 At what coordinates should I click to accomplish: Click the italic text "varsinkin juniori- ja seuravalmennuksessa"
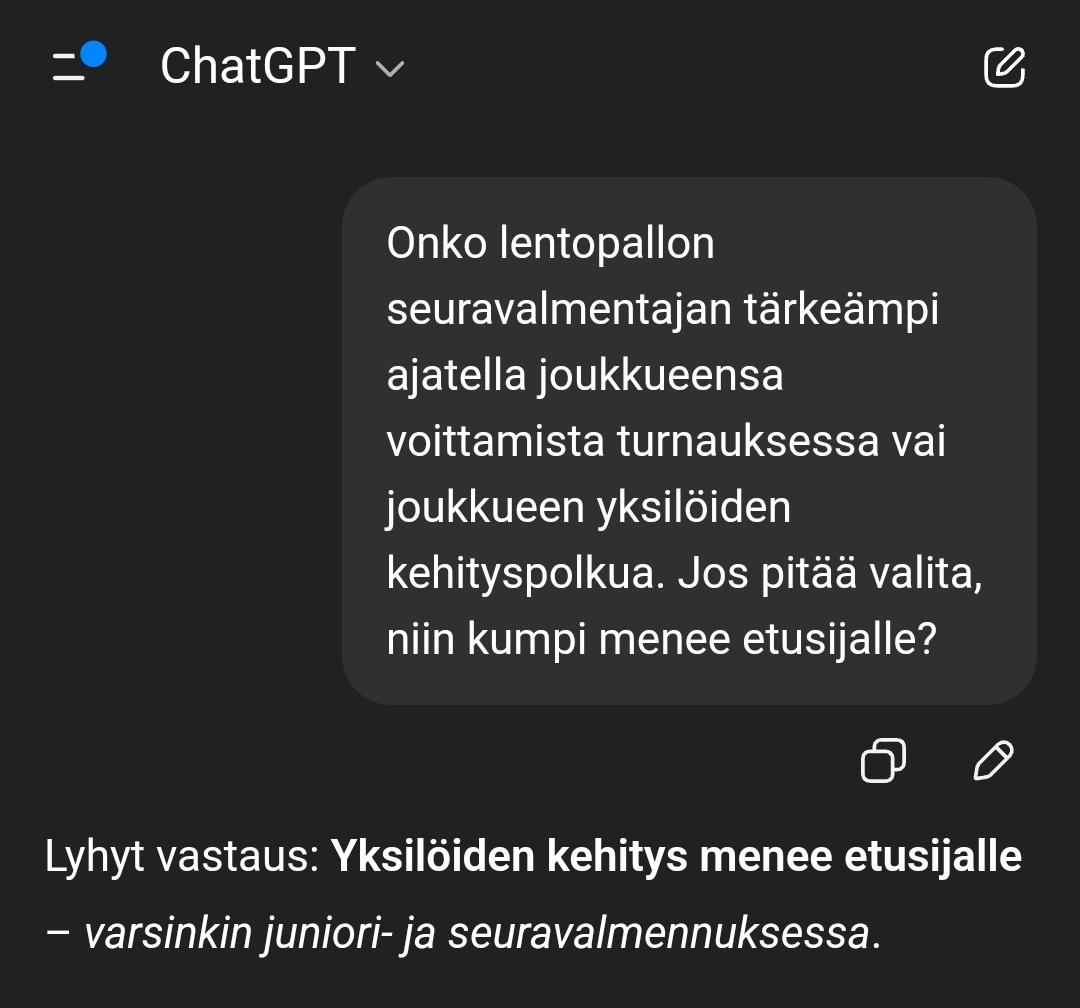476,934
